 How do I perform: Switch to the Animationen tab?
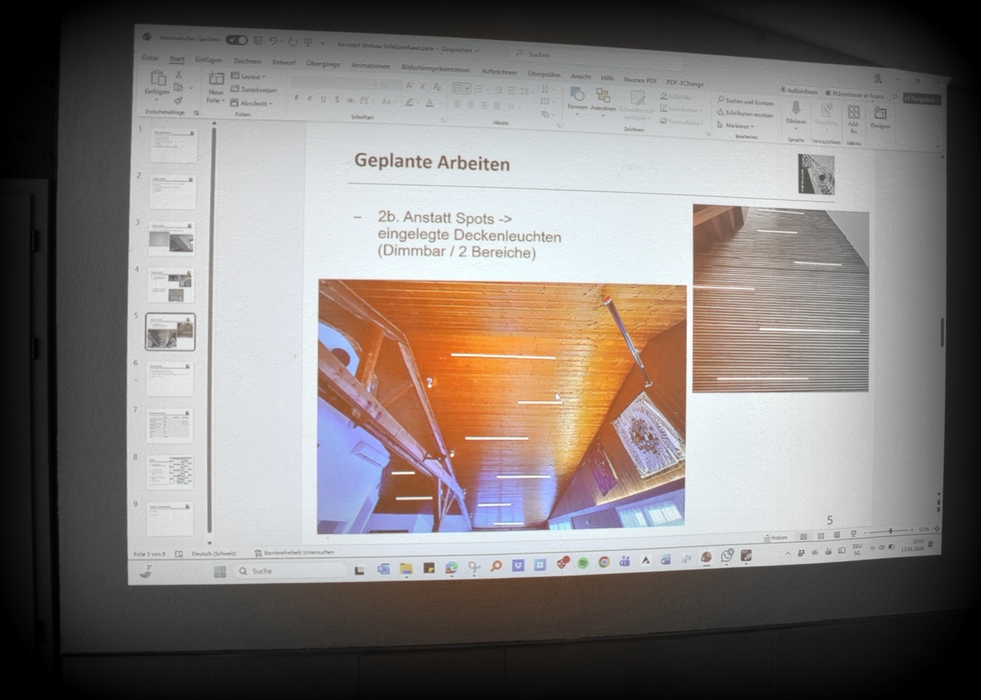(x=371, y=65)
